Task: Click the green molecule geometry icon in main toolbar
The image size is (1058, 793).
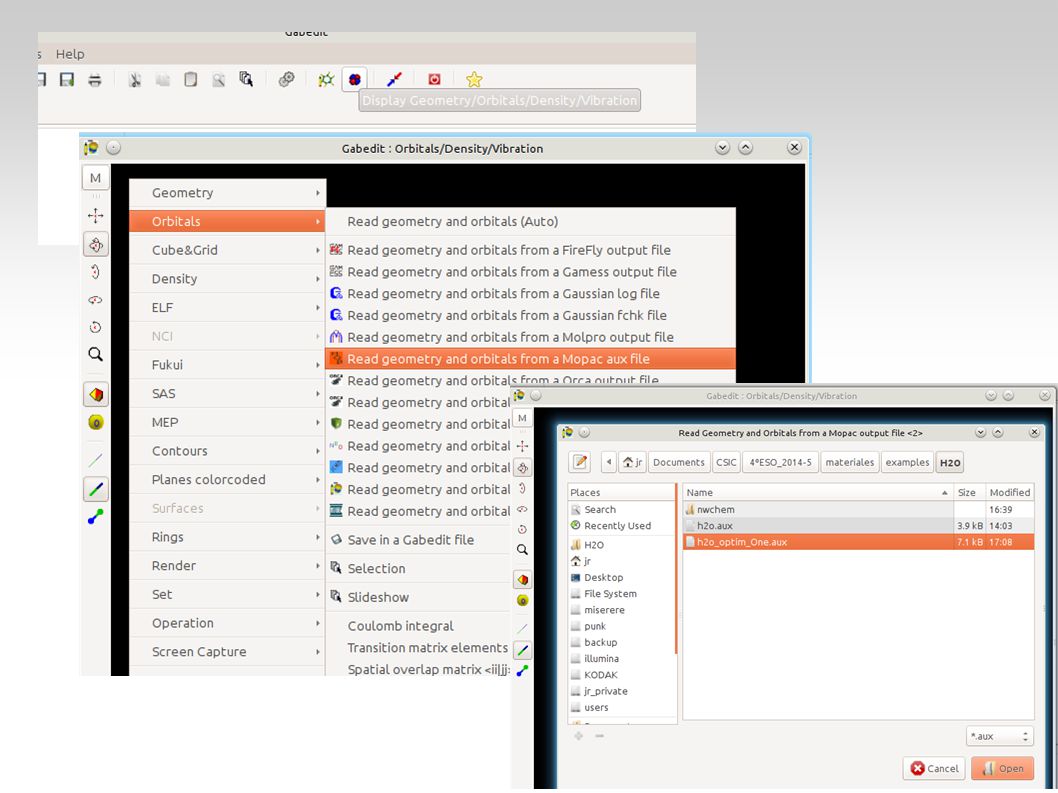Action: (326, 80)
